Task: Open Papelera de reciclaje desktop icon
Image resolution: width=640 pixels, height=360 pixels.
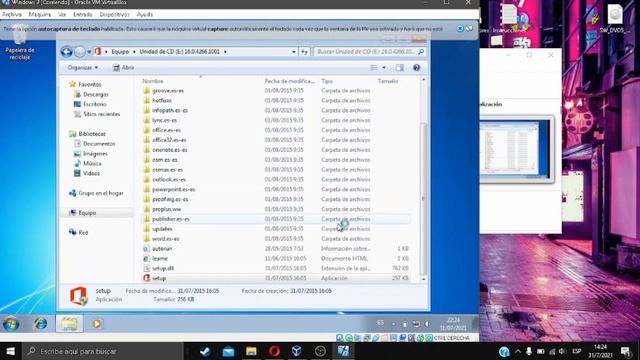Action: tap(20, 43)
